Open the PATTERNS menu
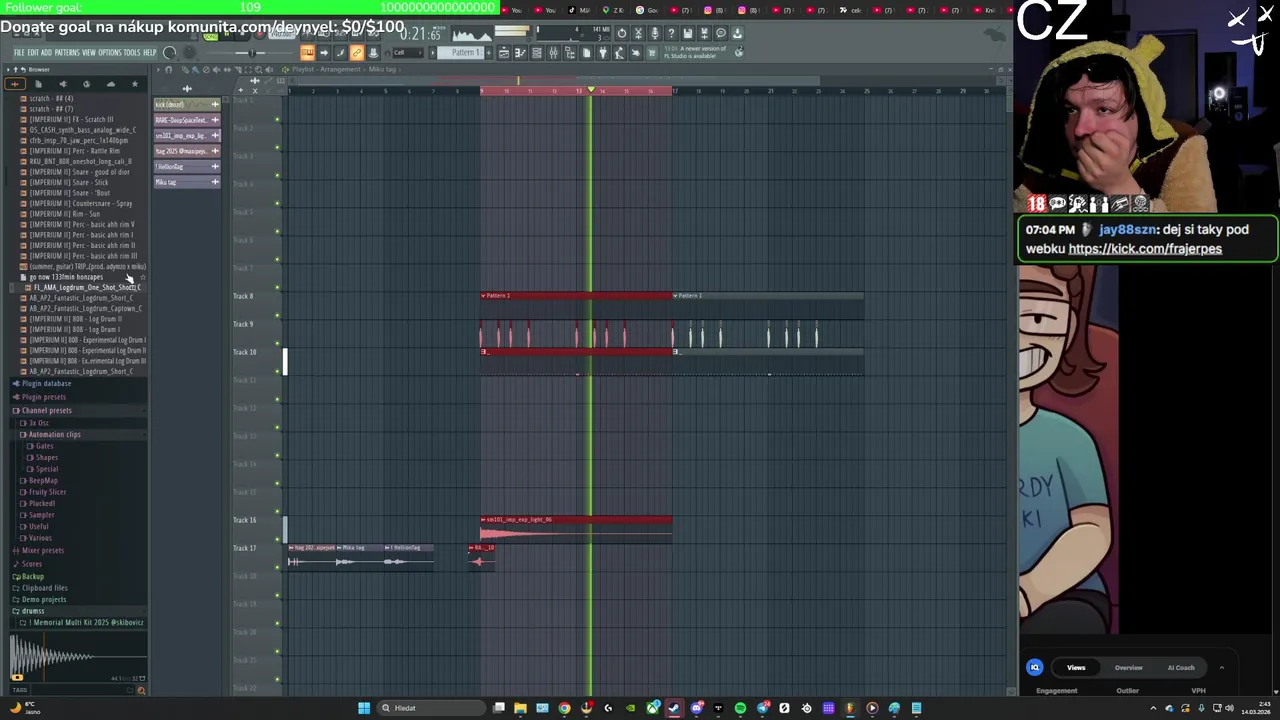Viewport: 1280px width, 720px height. click(67, 53)
